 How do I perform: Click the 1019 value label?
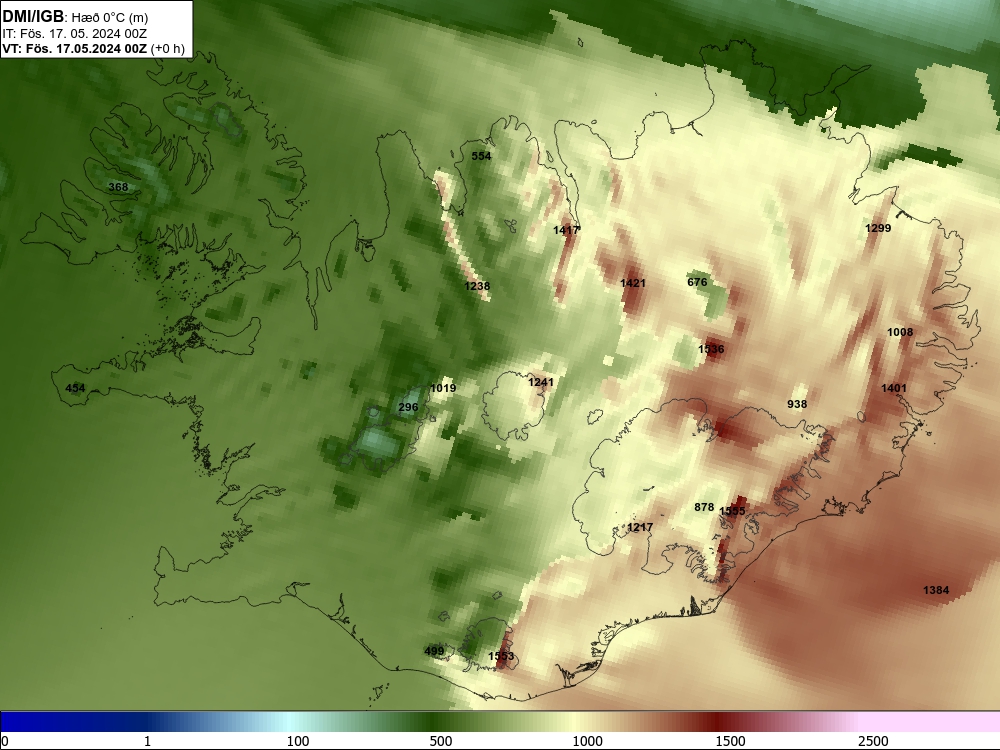443,388
